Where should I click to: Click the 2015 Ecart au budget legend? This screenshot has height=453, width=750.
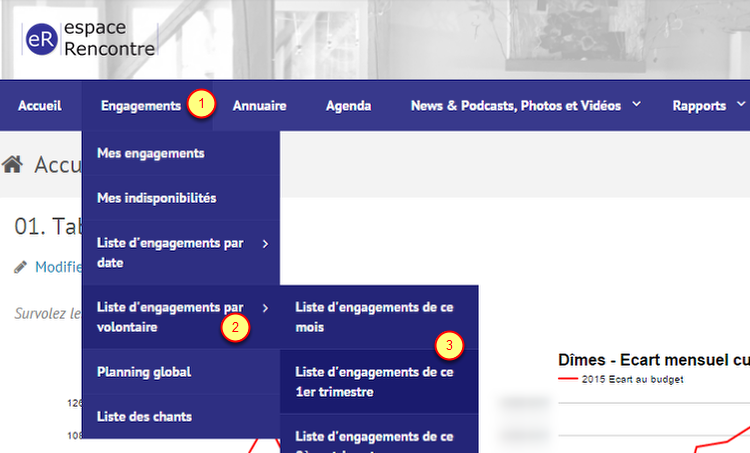click(620, 379)
